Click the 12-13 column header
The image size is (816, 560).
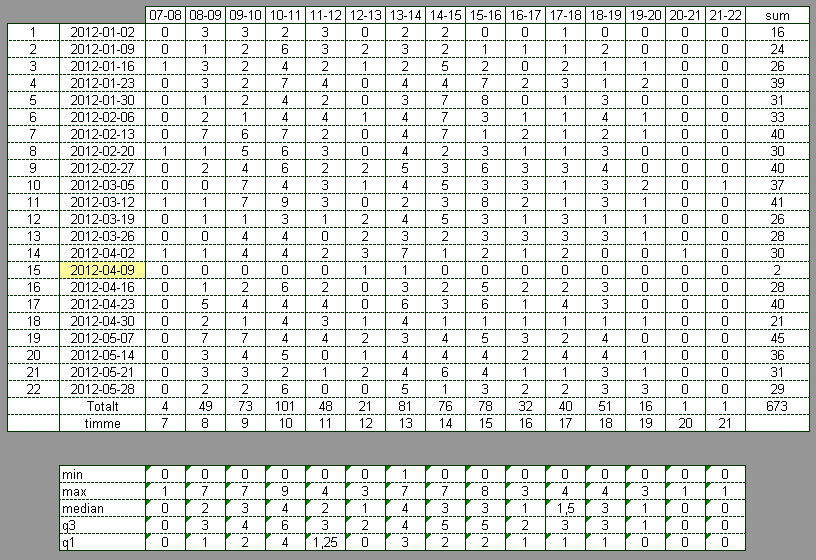[x=366, y=15]
